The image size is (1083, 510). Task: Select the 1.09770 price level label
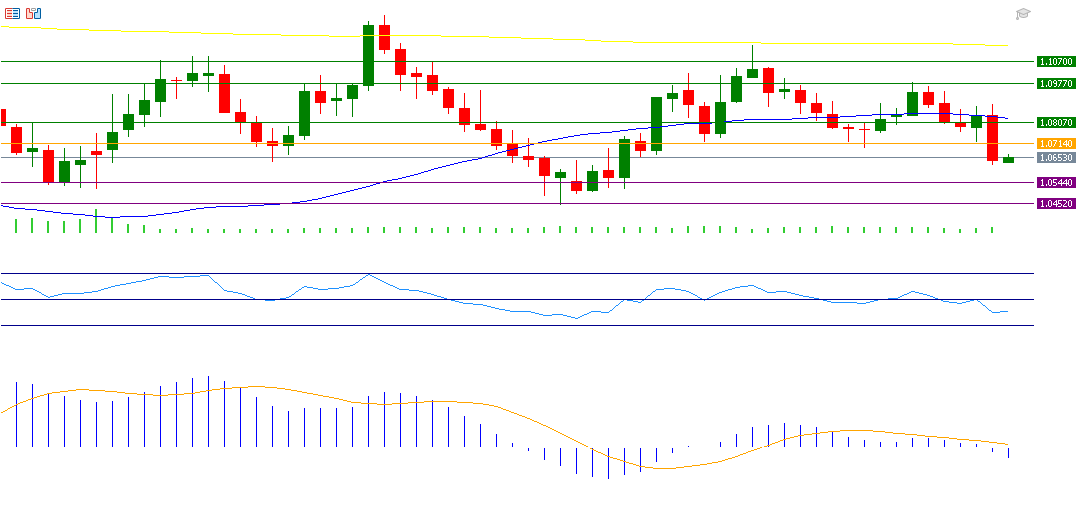(x=1056, y=83)
